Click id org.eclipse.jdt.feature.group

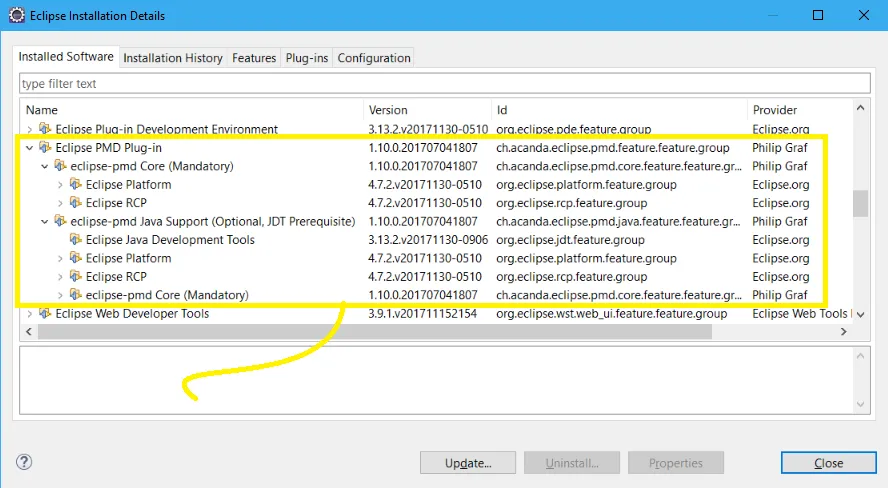[570, 240]
